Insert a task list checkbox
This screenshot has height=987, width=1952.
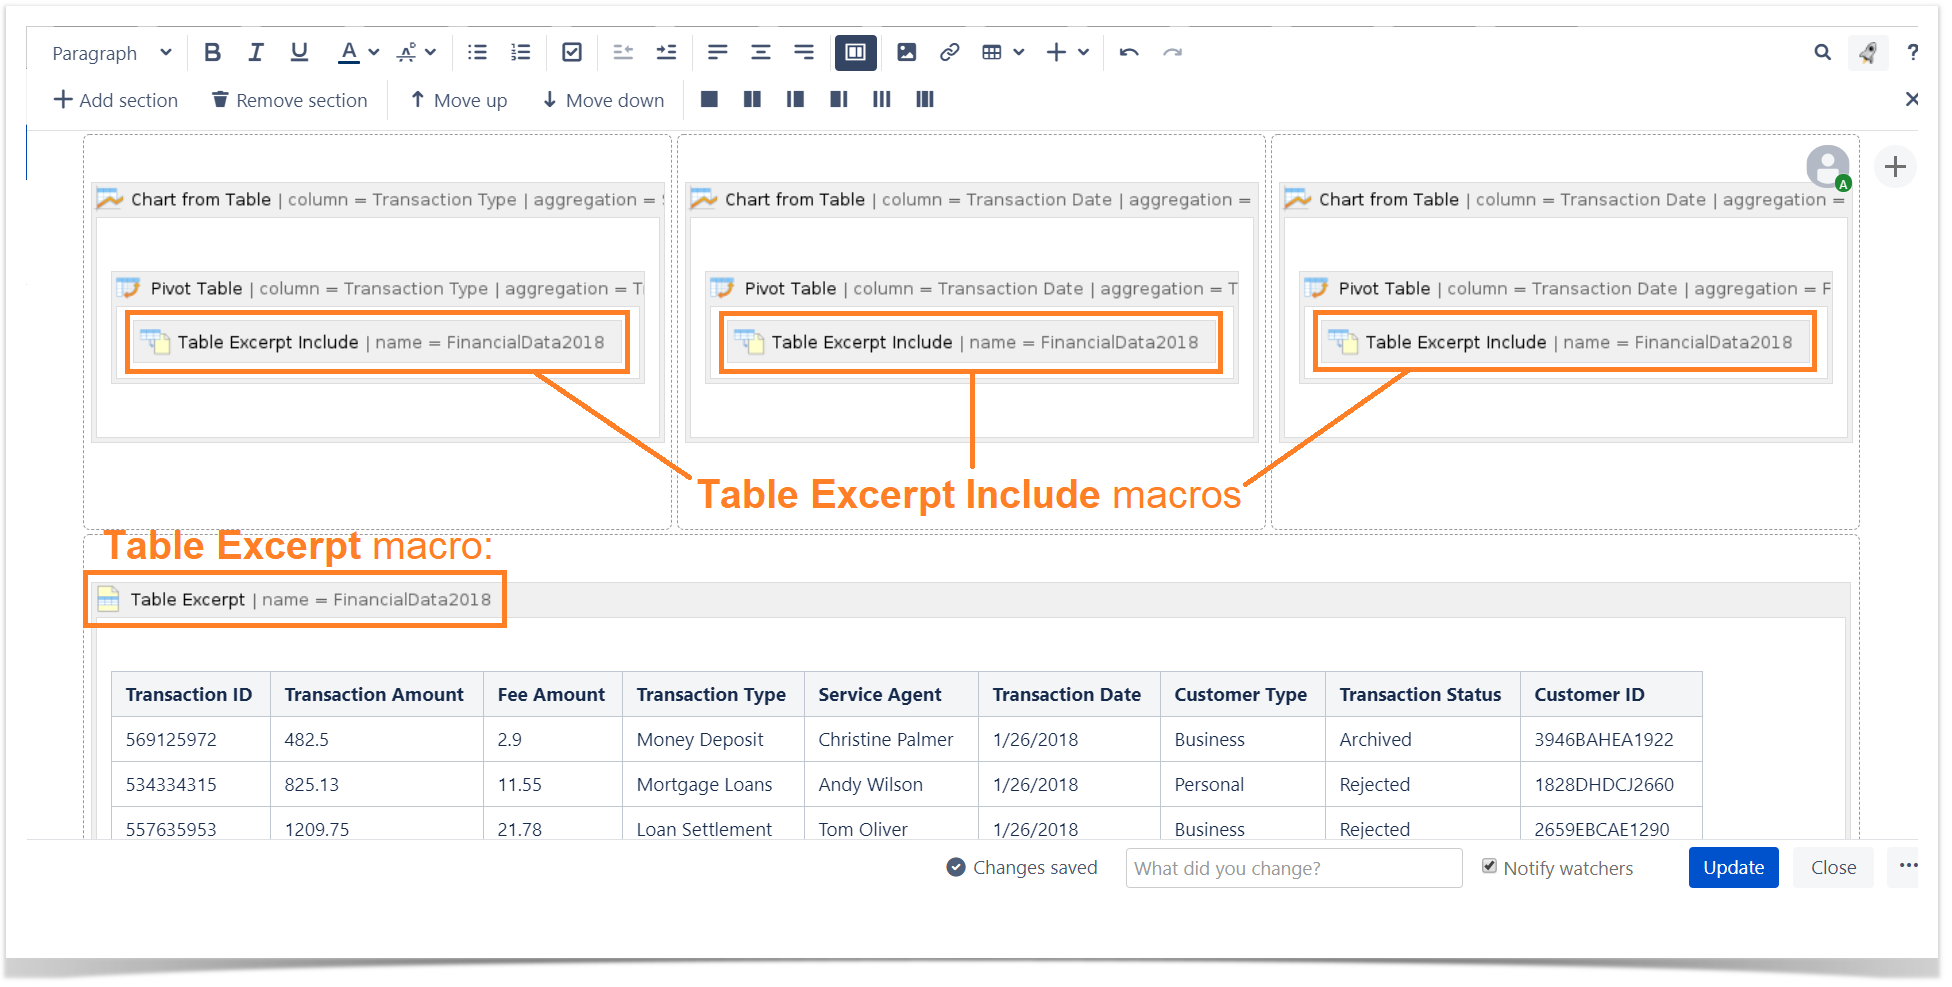click(572, 52)
